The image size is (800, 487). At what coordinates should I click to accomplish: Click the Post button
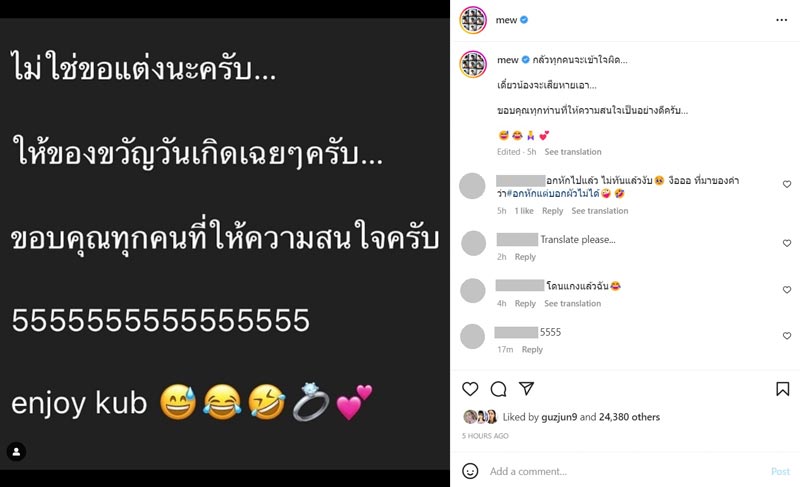tap(780, 471)
